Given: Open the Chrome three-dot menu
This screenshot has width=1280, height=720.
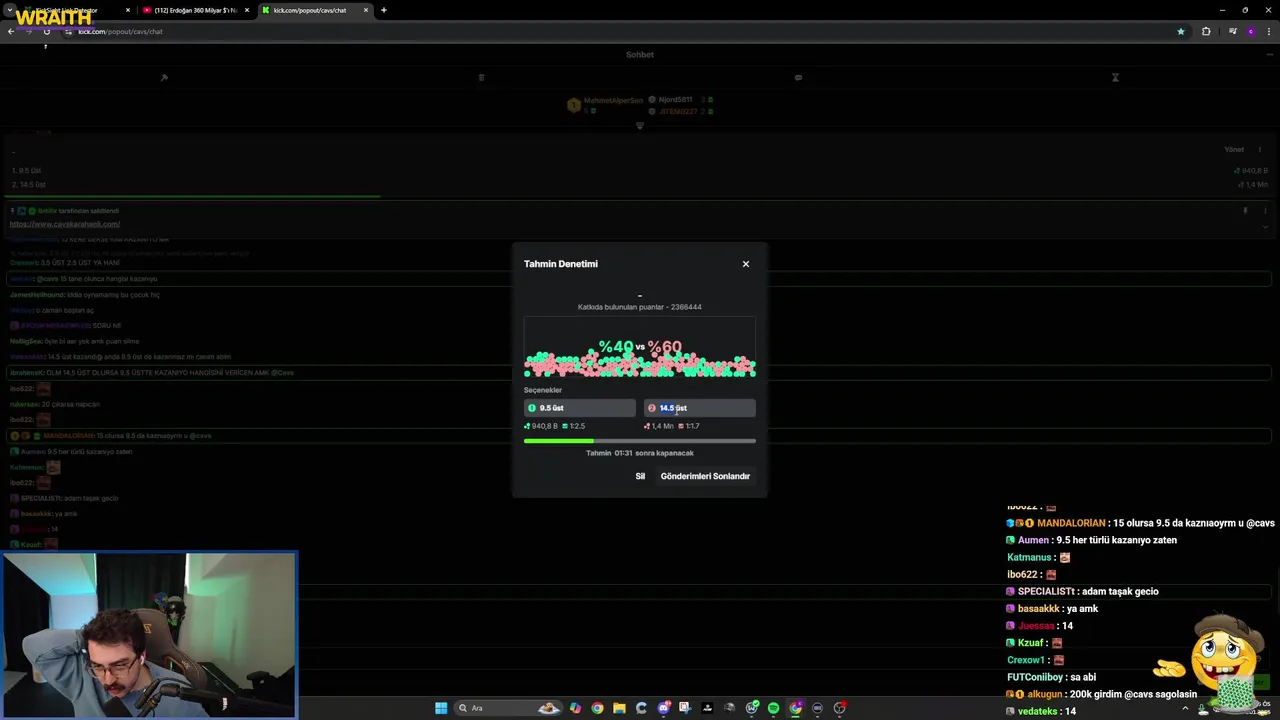Looking at the screenshot, I should 1270,31.
